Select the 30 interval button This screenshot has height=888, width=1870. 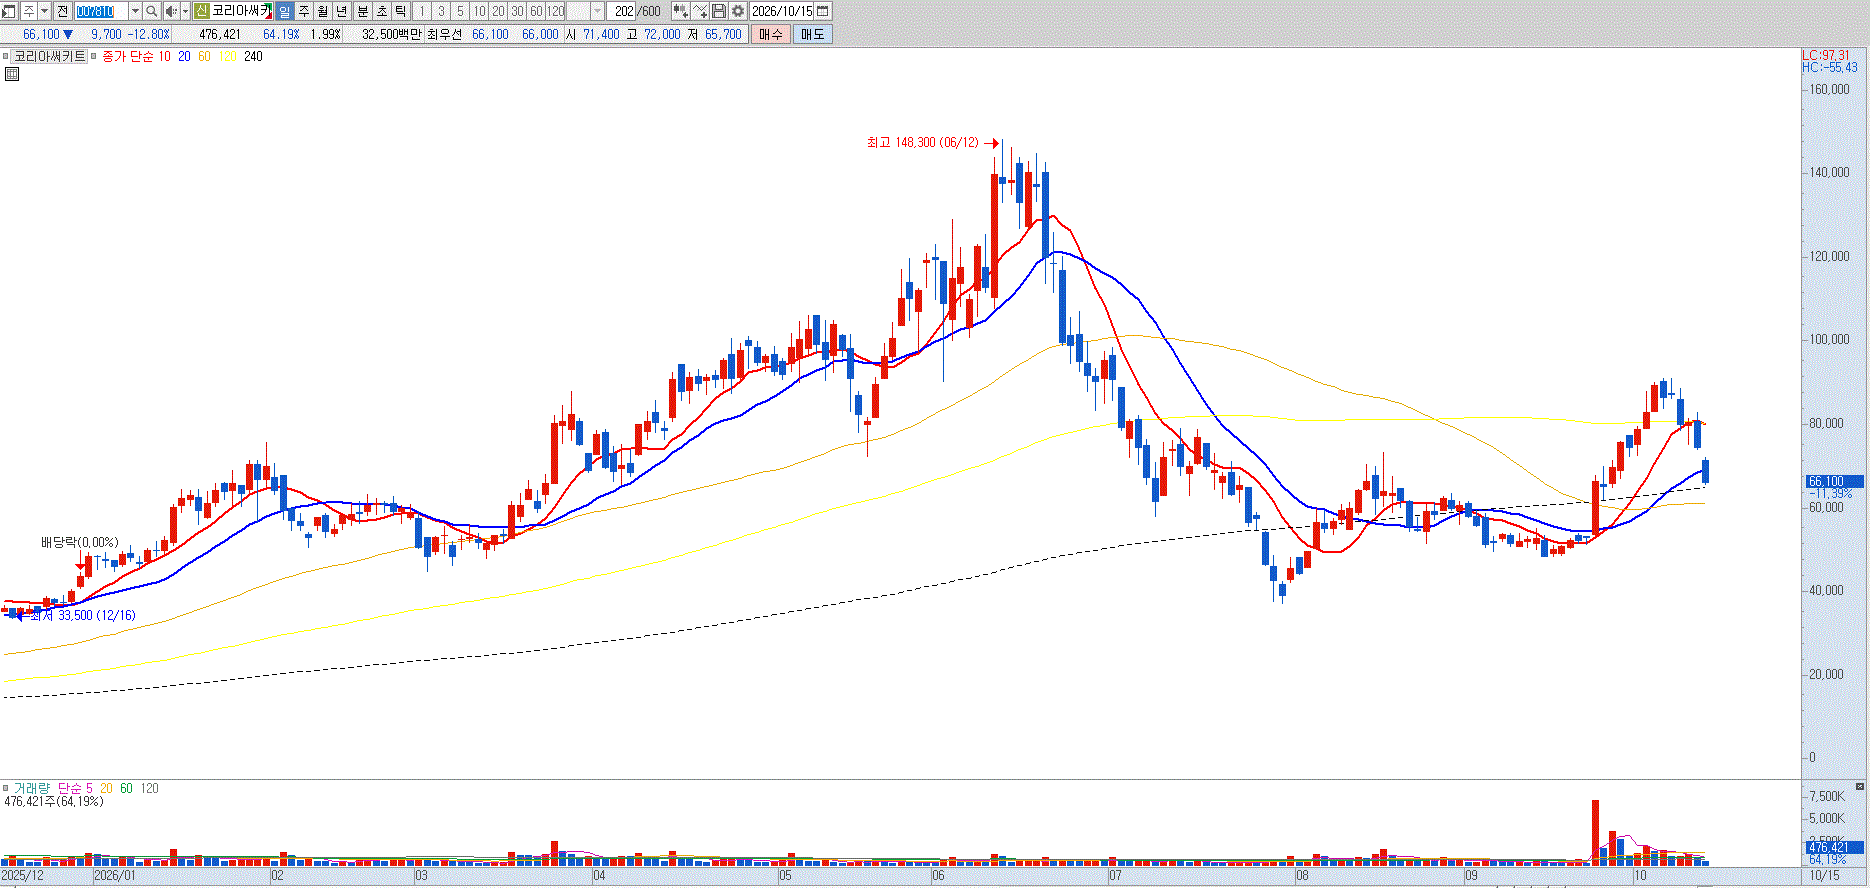[x=517, y=11]
